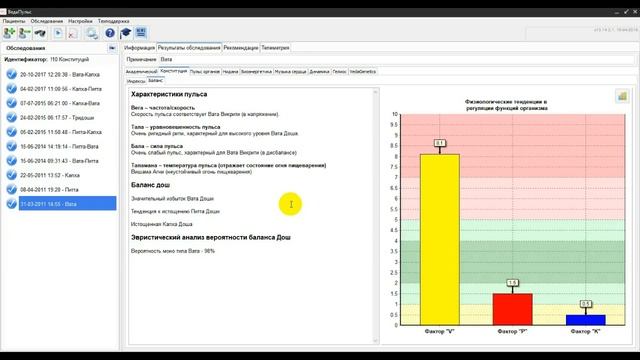Open the database search magnifier icon
Viewport: 640px width, 360px height.
click(x=92, y=33)
